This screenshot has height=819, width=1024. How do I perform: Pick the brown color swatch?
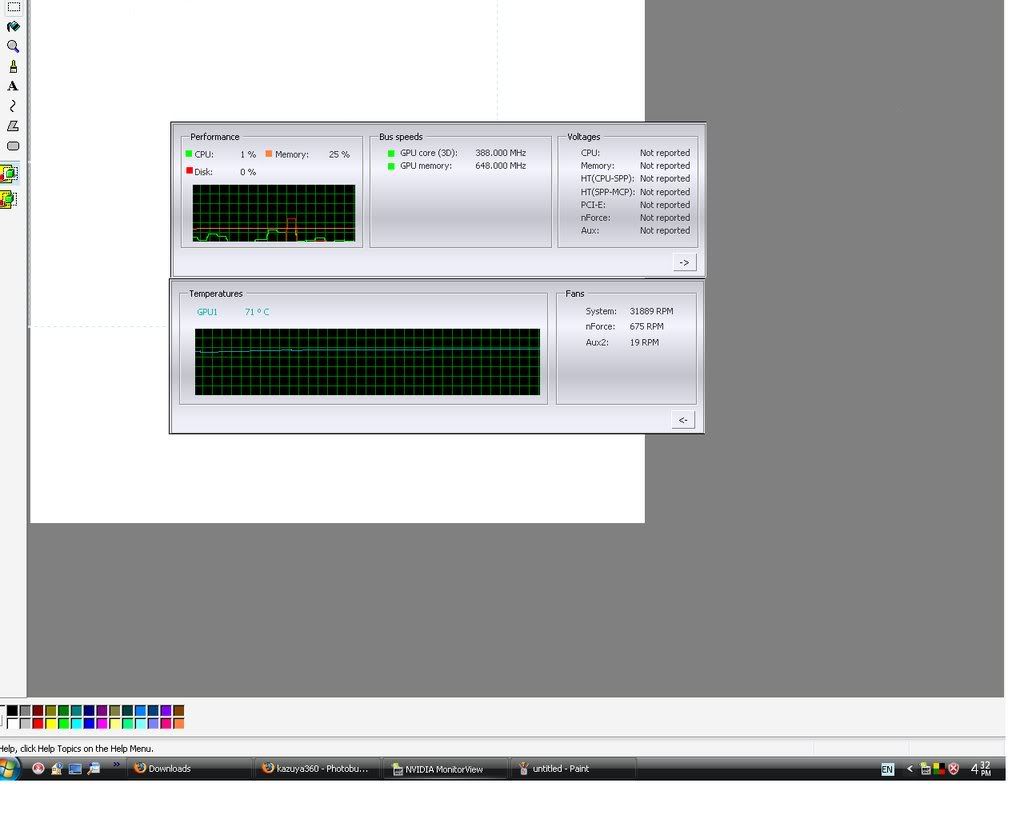coord(179,711)
